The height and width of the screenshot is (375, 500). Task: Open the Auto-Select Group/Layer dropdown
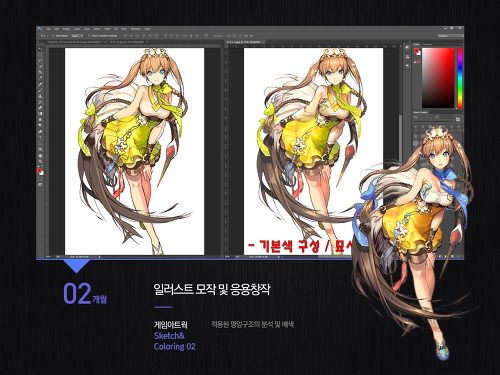coord(77,36)
